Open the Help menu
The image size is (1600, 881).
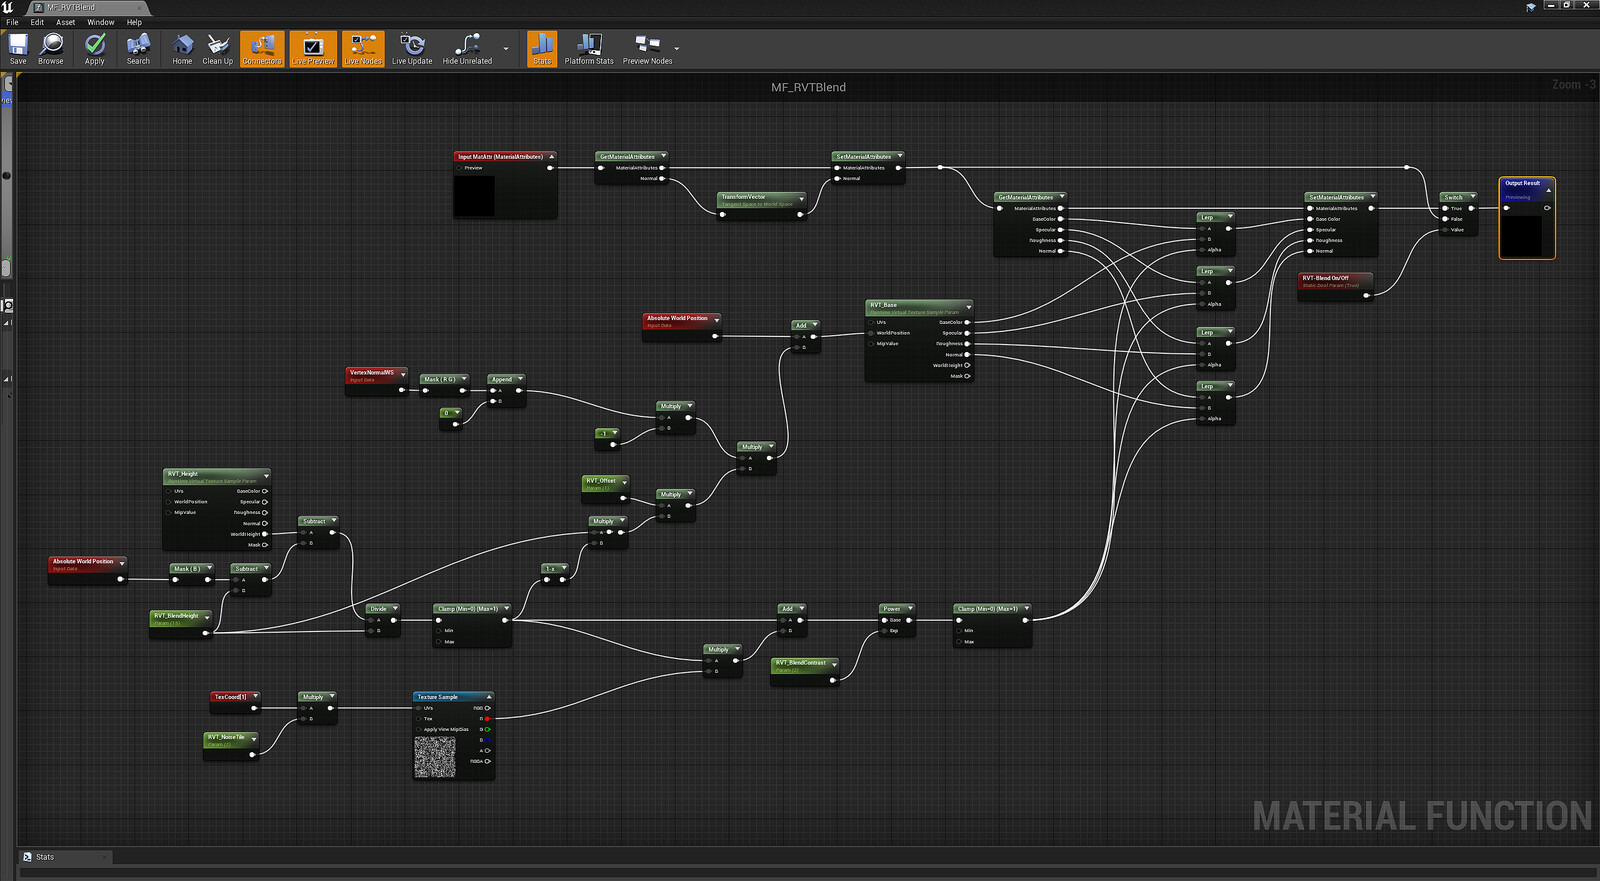pos(134,22)
